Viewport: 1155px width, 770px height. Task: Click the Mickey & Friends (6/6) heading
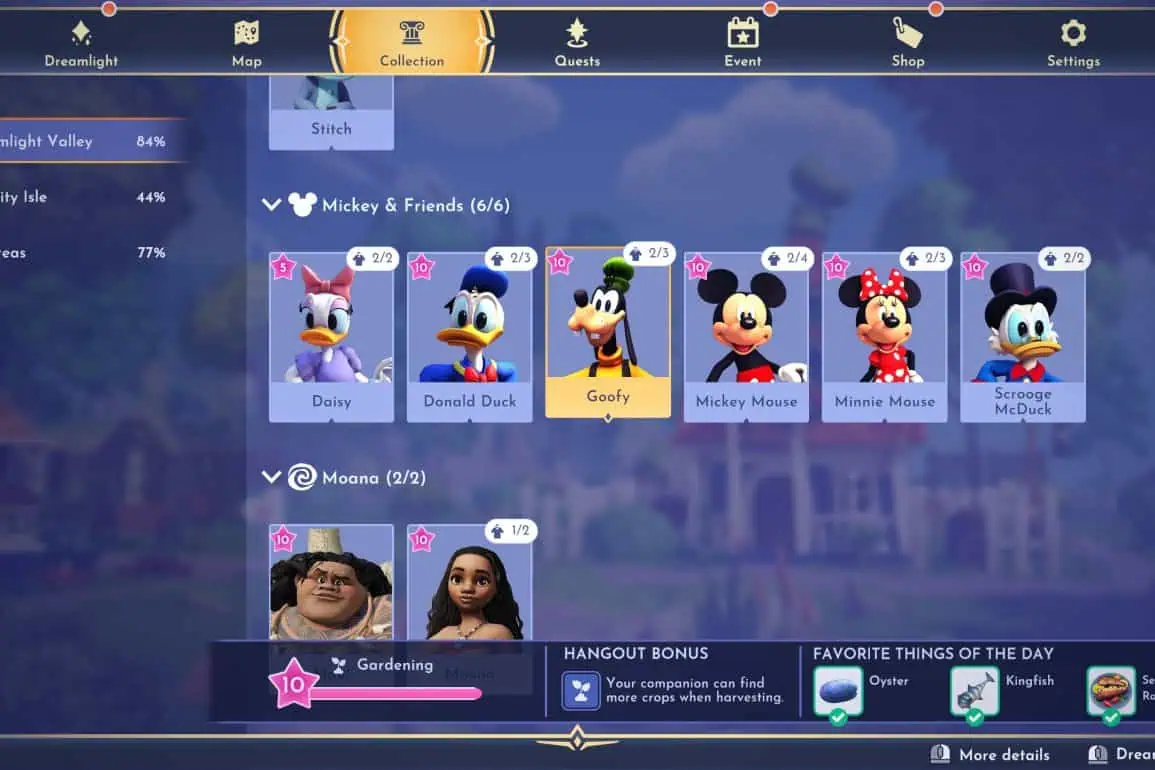tap(416, 205)
